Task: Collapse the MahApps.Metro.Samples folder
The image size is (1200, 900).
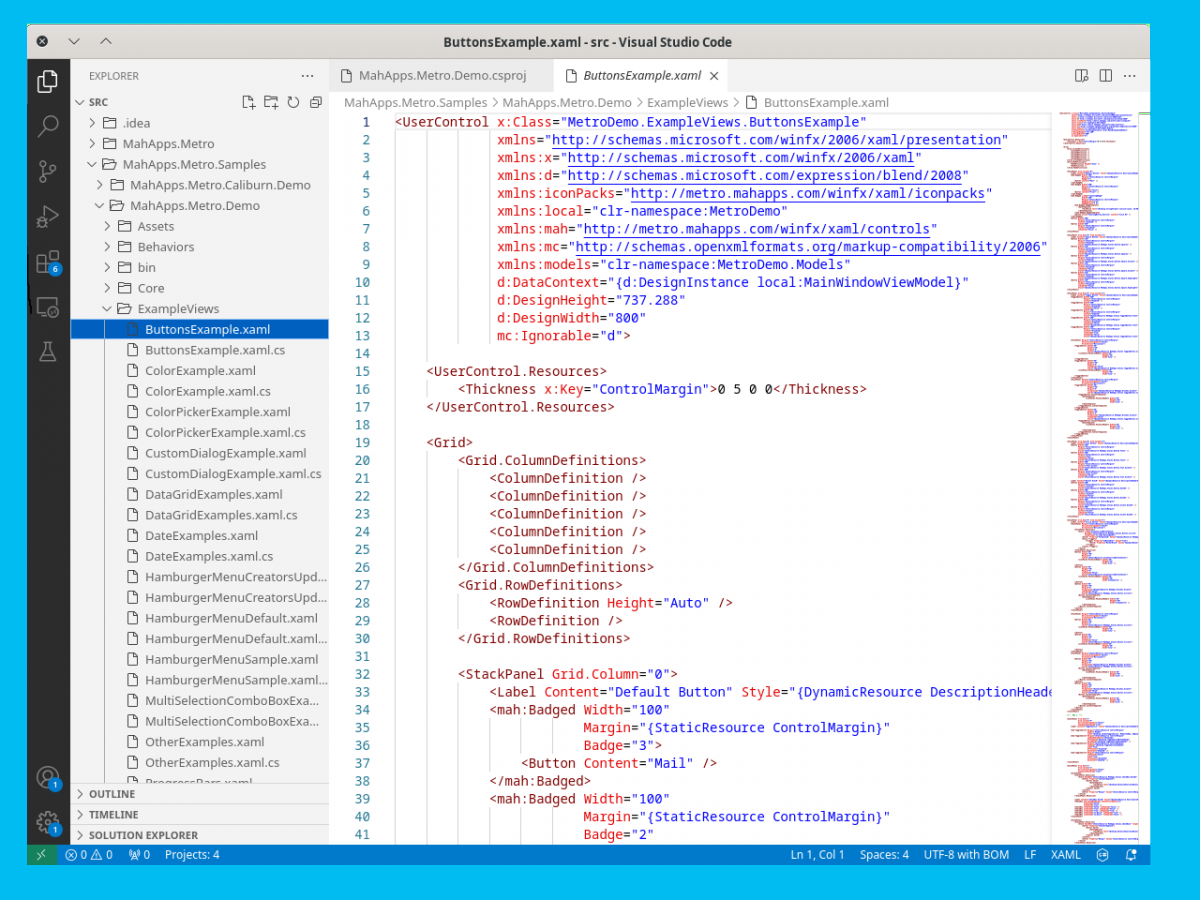Action: click(x=200, y=164)
